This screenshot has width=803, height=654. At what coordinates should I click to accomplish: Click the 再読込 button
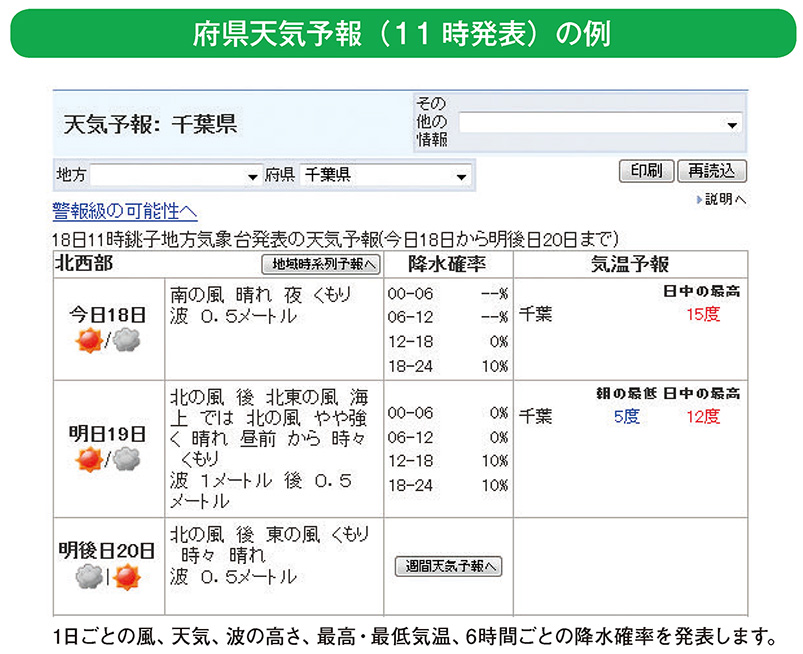pyautogui.click(x=713, y=170)
